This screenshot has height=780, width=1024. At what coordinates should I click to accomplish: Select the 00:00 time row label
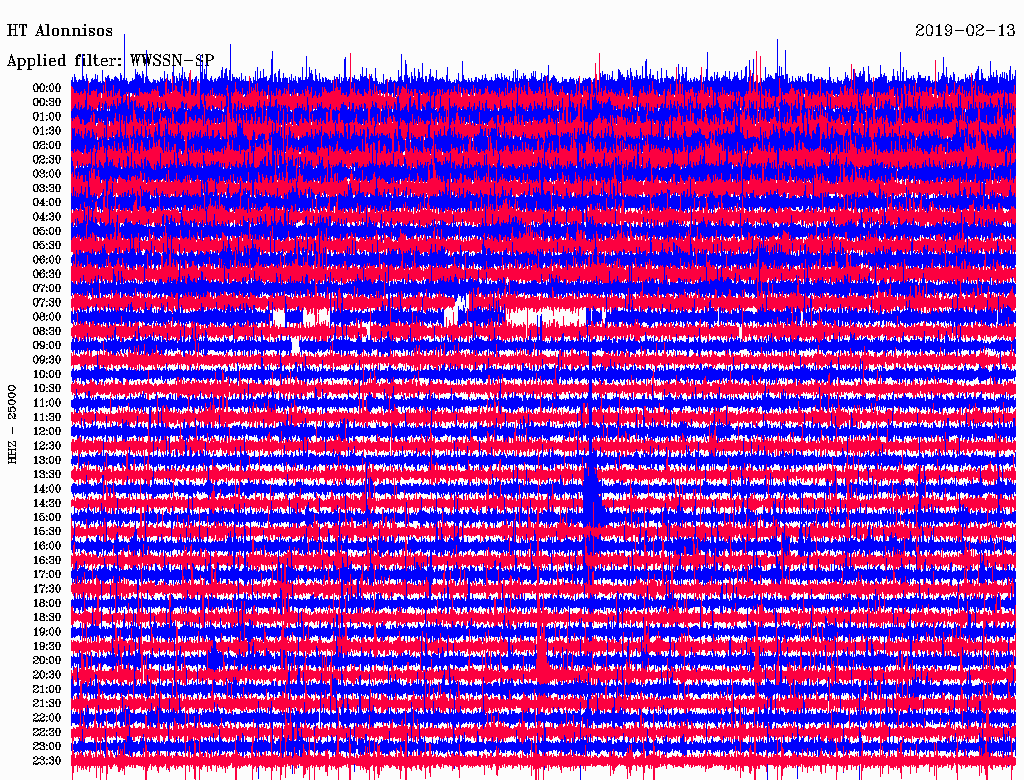click(x=47, y=88)
